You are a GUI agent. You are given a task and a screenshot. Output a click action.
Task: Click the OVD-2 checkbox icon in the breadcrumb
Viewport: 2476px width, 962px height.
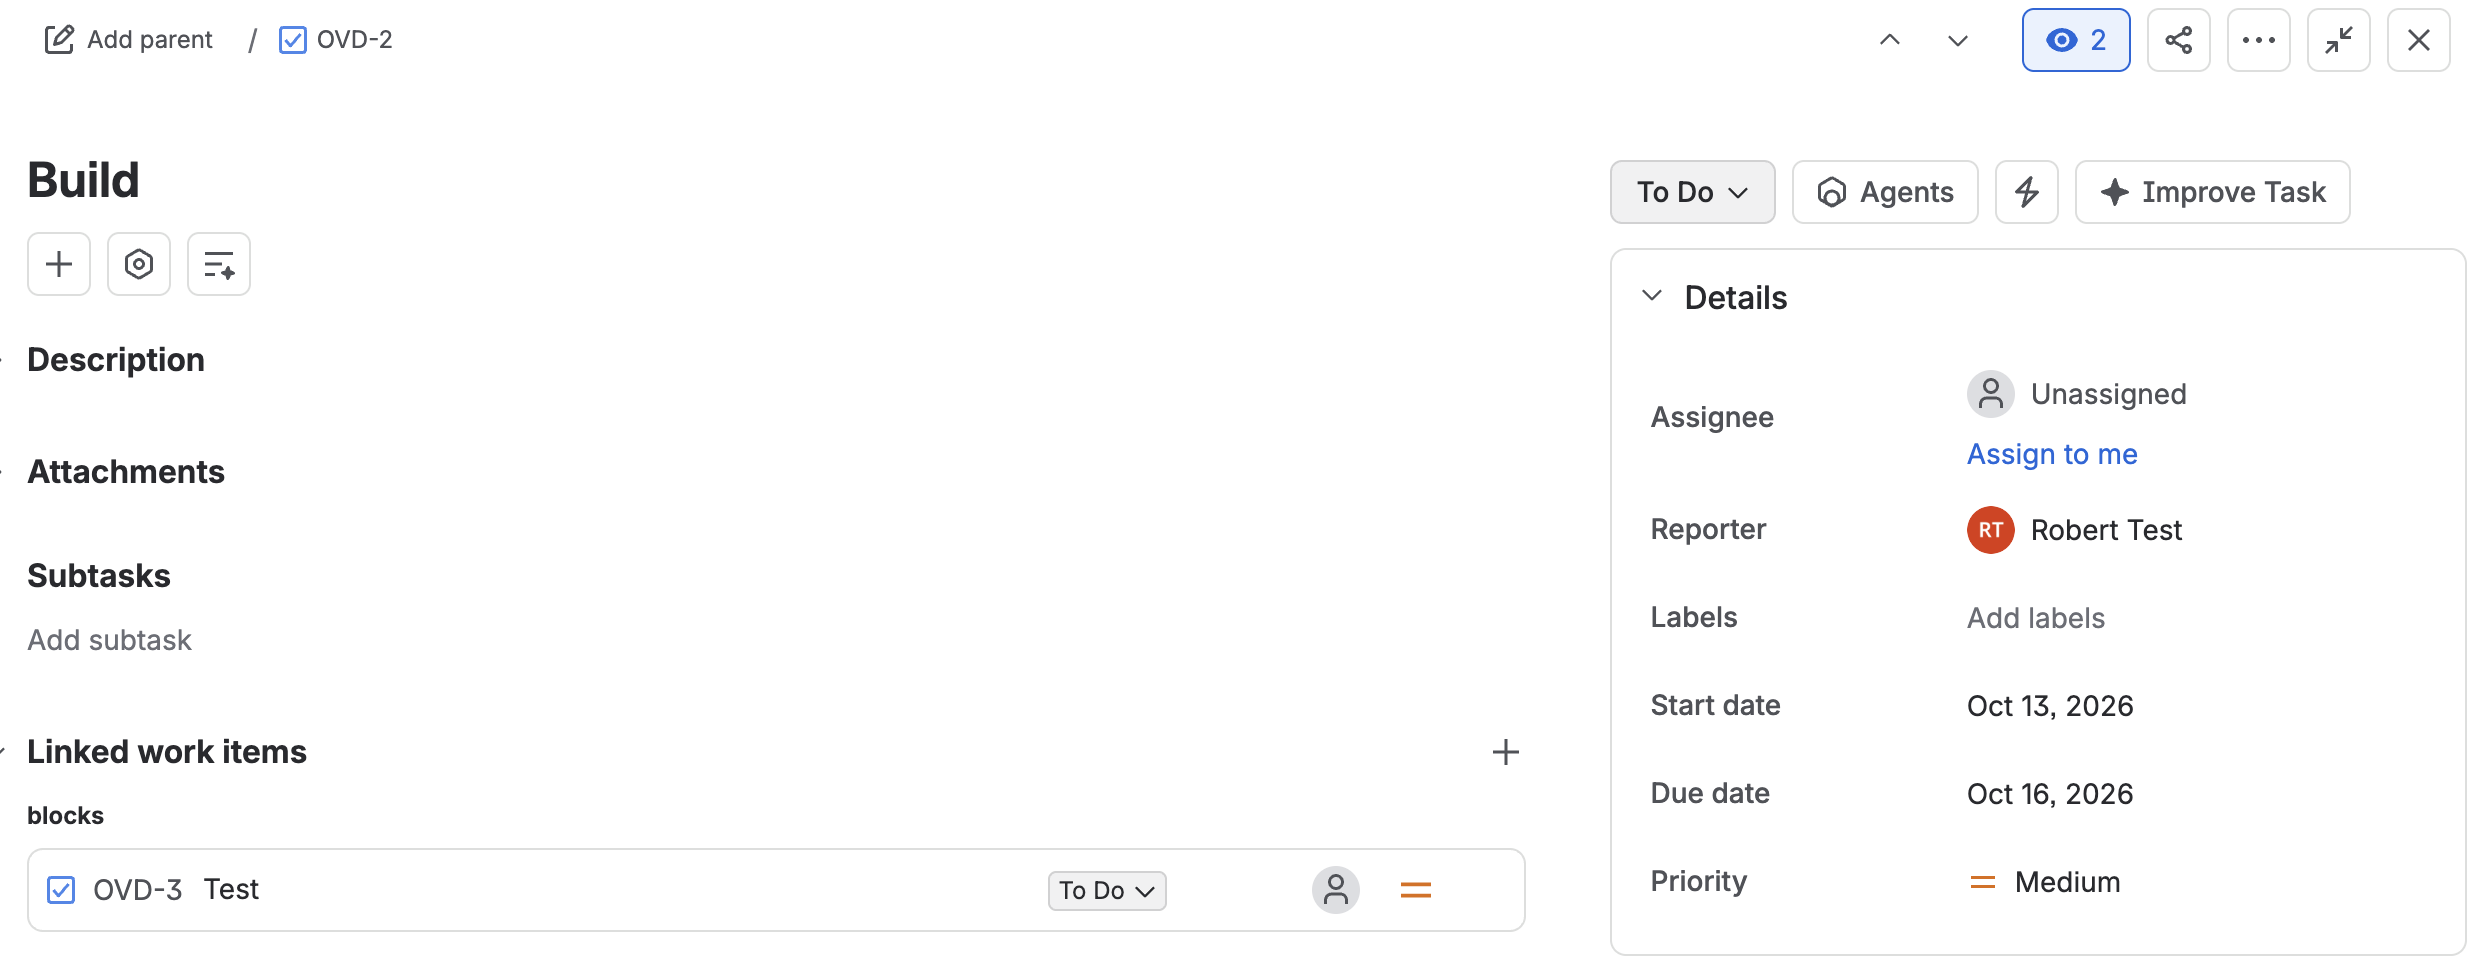click(292, 40)
